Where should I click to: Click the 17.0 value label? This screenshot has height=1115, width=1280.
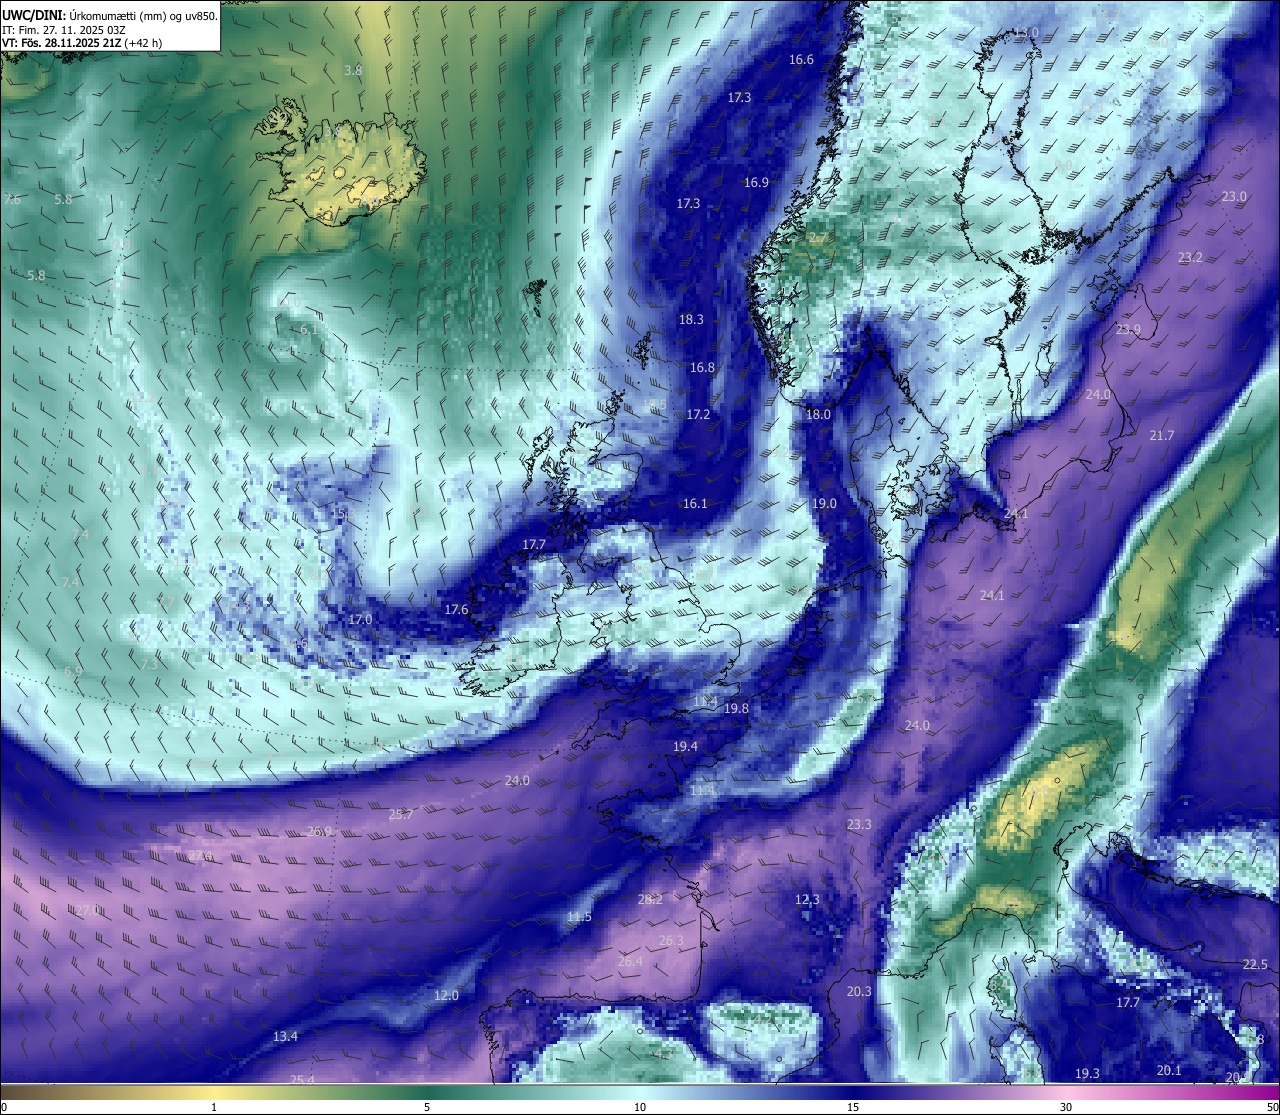[x=360, y=620]
